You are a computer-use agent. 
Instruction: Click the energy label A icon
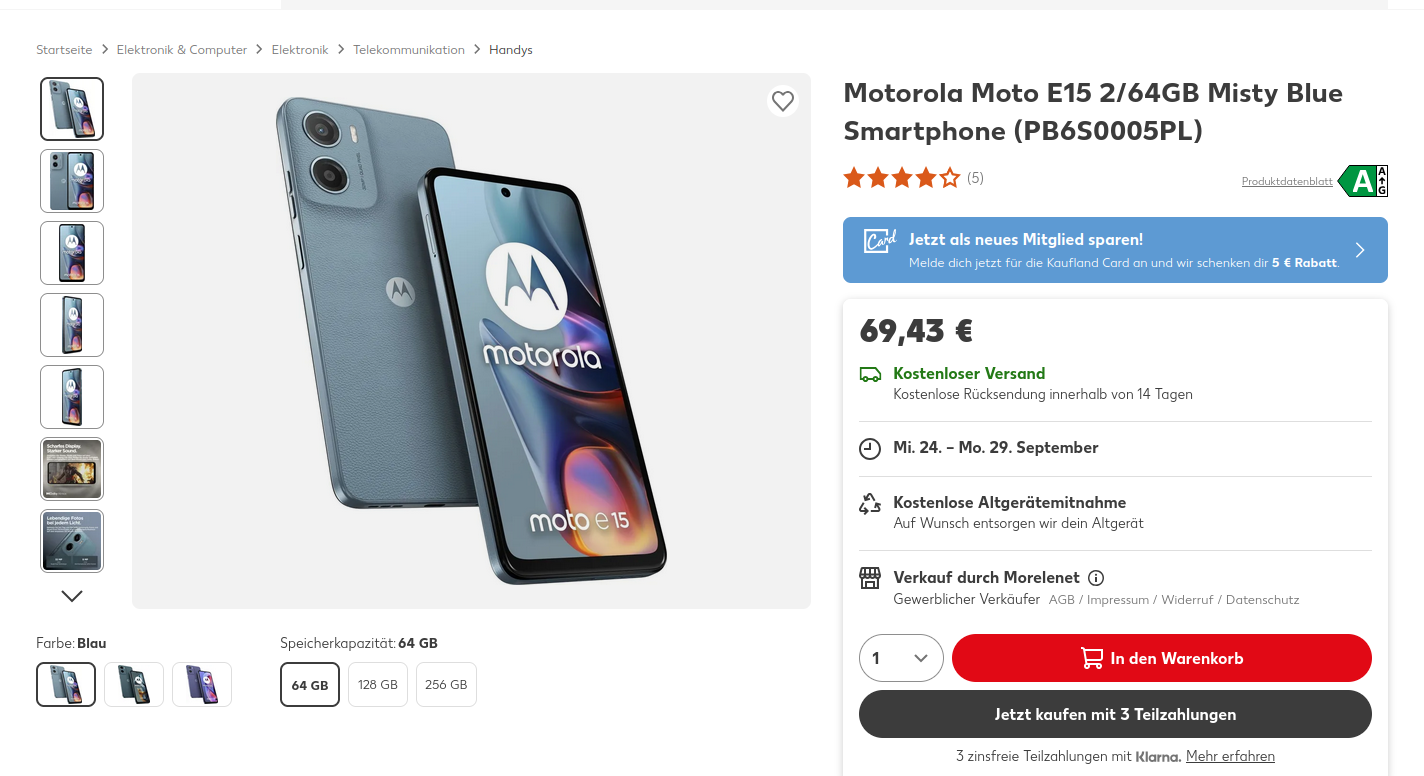(1363, 181)
